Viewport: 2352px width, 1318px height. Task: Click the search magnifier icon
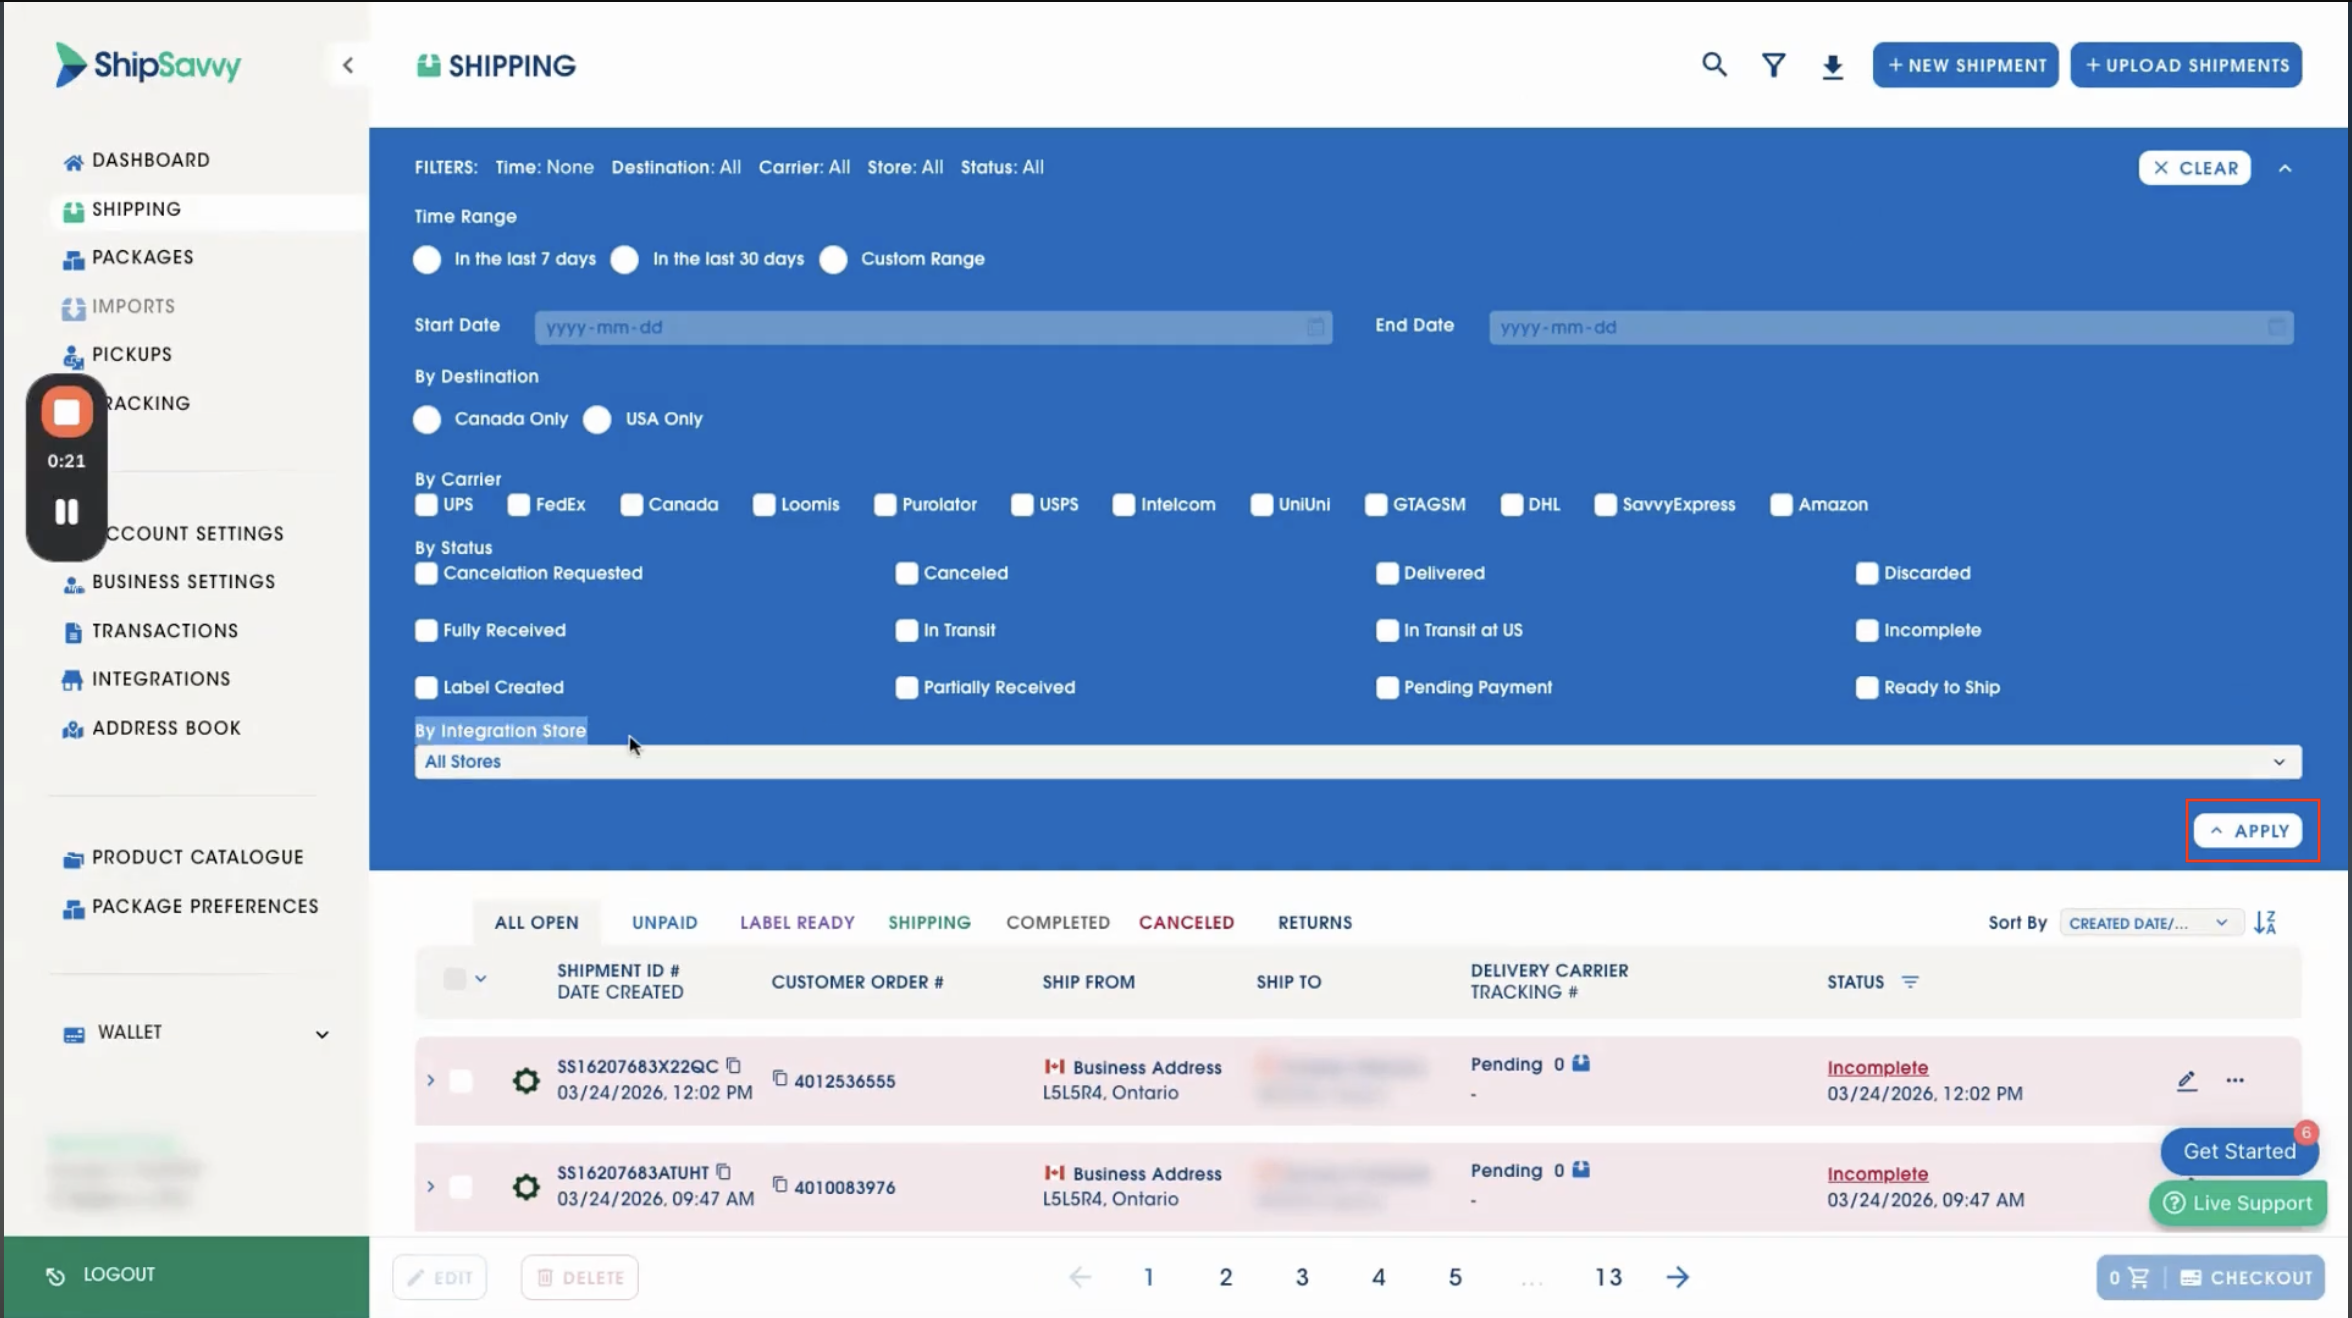click(x=1714, y=65)
